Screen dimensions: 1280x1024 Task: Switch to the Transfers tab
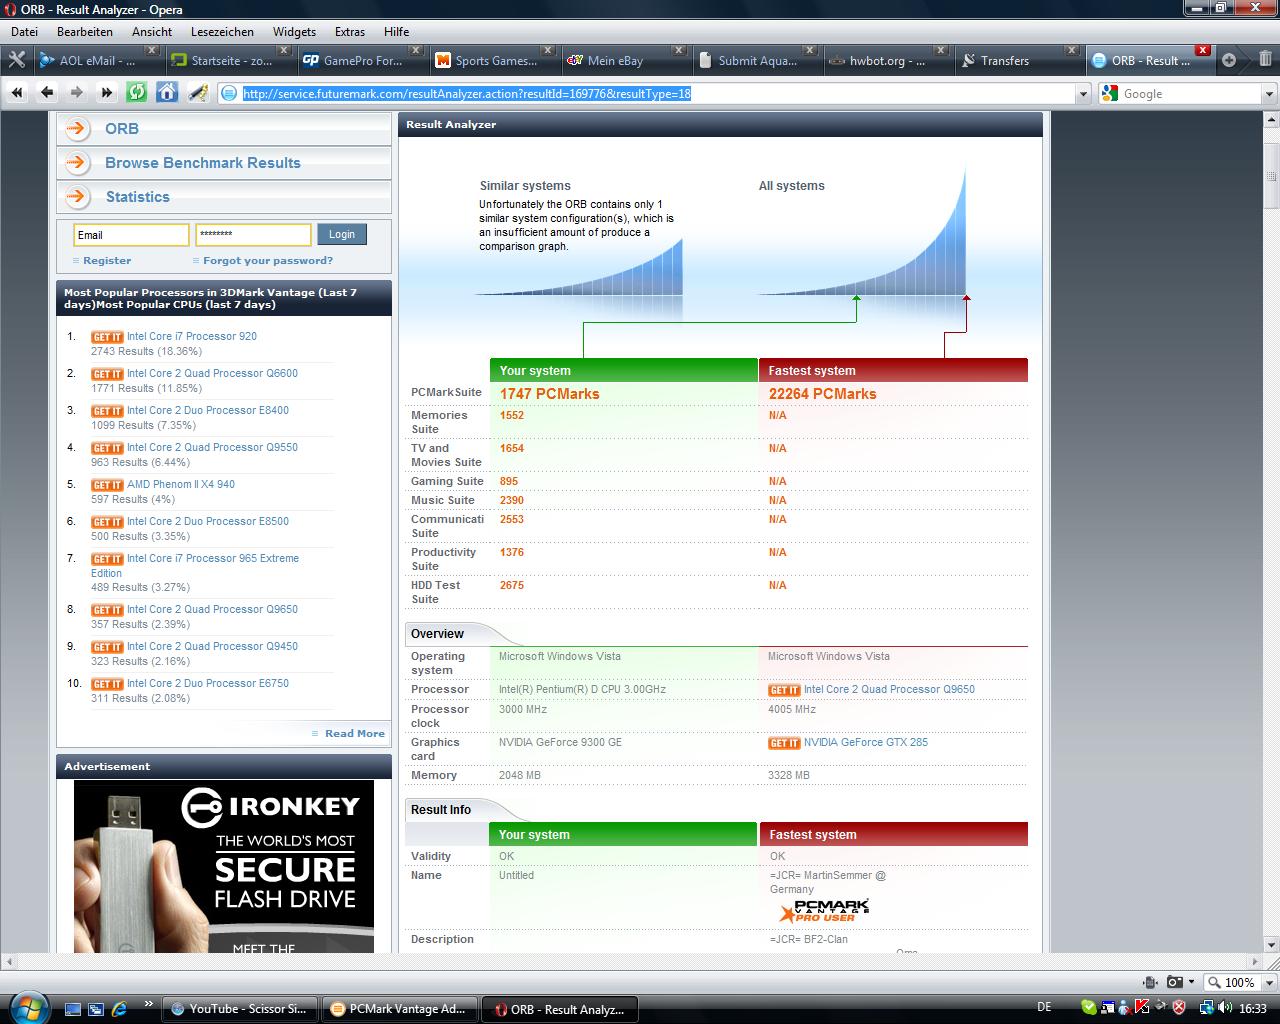1019,60
